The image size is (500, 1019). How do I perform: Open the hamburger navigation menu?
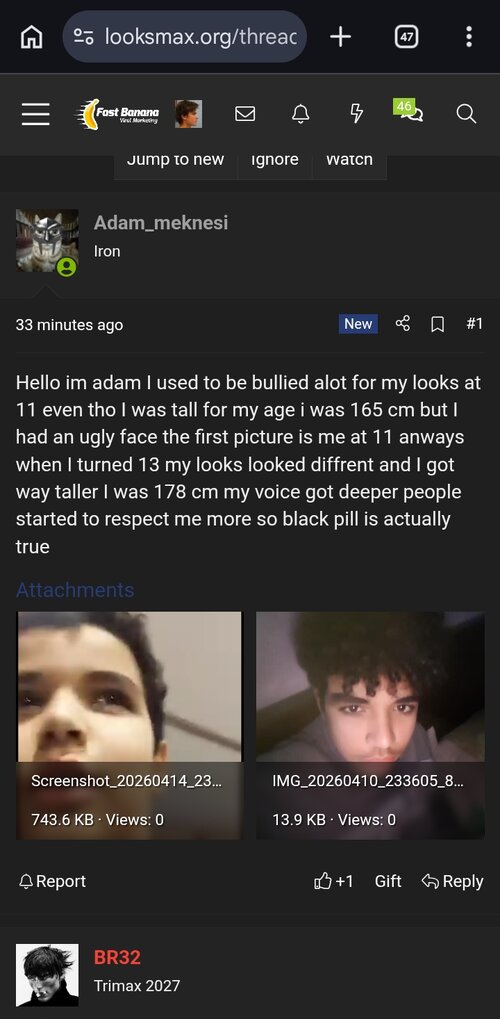point(35,114)
